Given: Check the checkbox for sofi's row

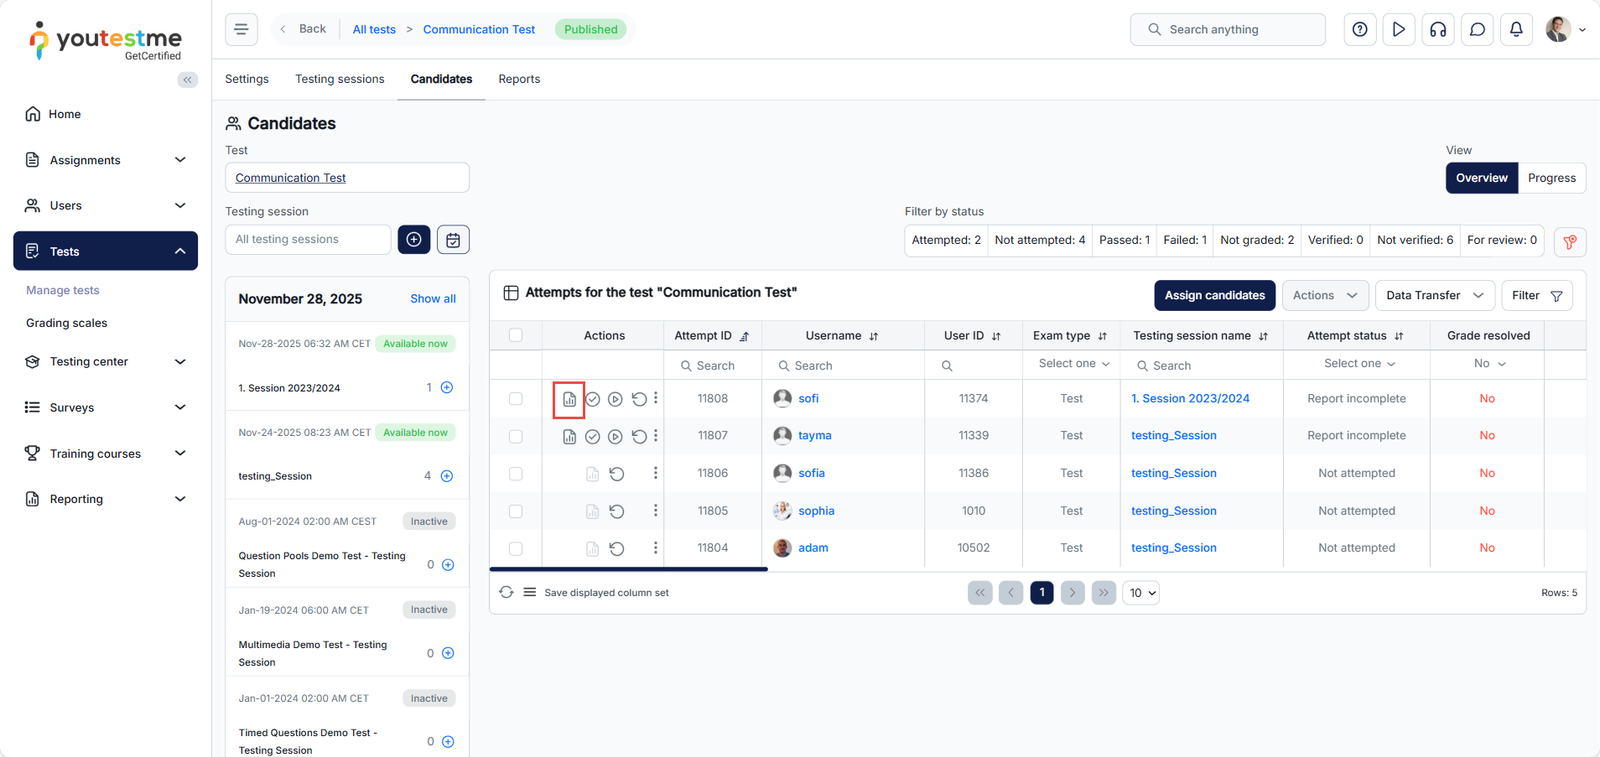Looking at the screenshot, I should 516,399.
